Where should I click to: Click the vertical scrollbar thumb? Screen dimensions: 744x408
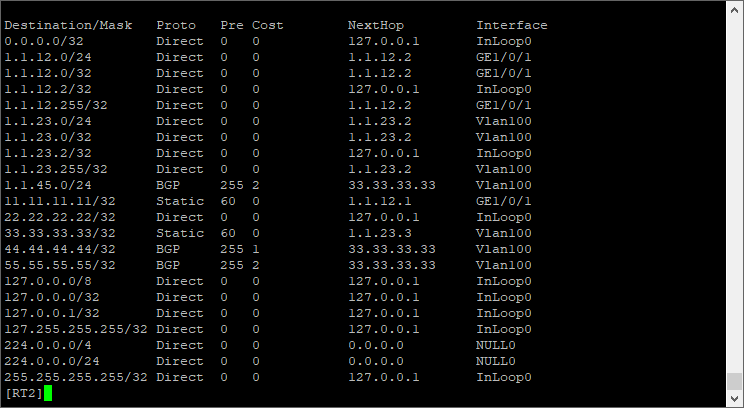tap(735, 380)
